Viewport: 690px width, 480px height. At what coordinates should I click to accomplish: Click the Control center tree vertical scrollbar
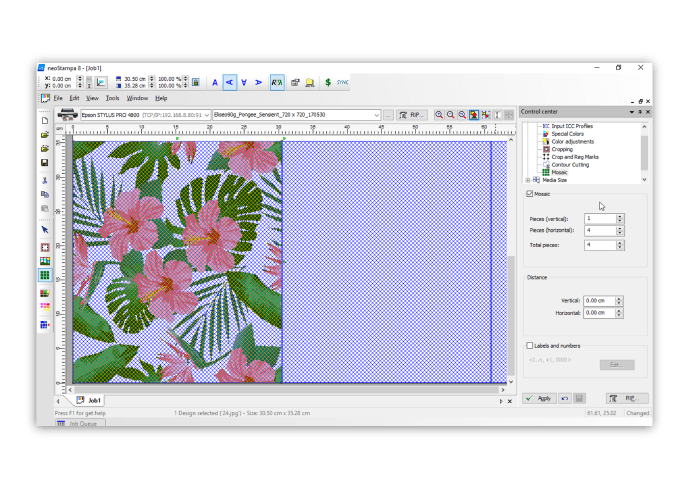point(644,153)
